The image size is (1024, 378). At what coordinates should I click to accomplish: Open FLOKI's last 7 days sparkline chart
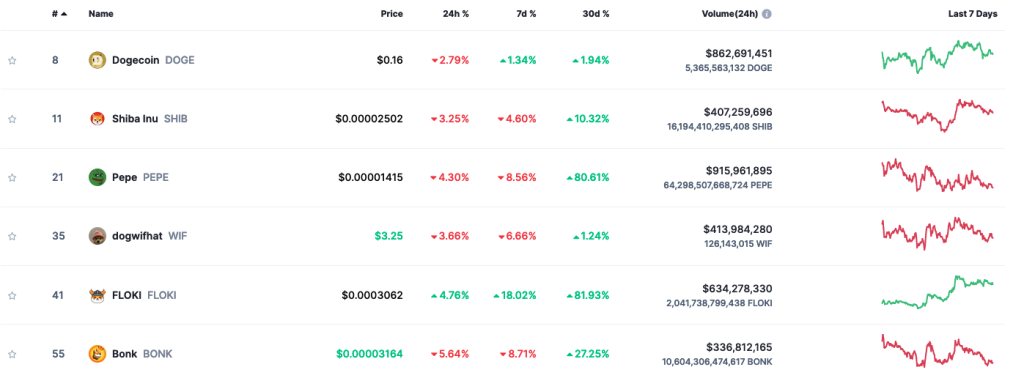point(938,291)
